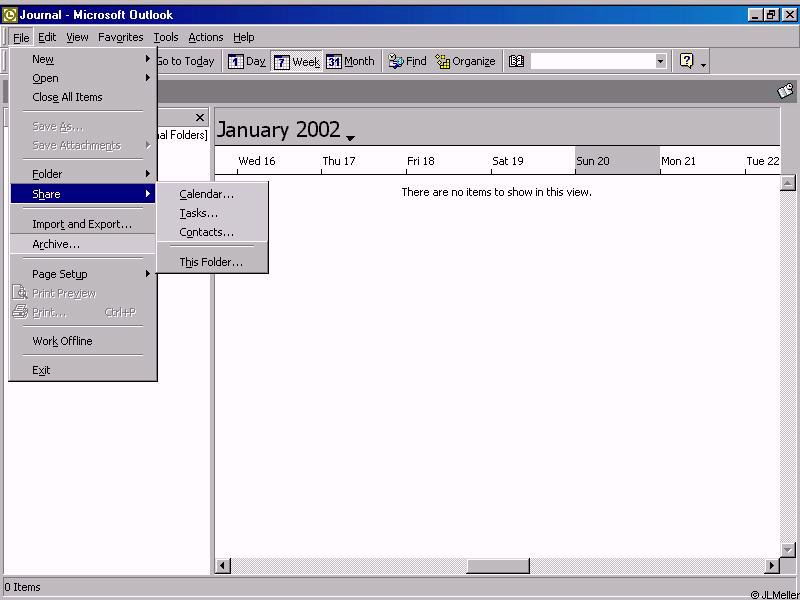Open the Find a Contact dropdown arrow
Image resolution: width=800 pixels, height=600 pixels.
661,62
